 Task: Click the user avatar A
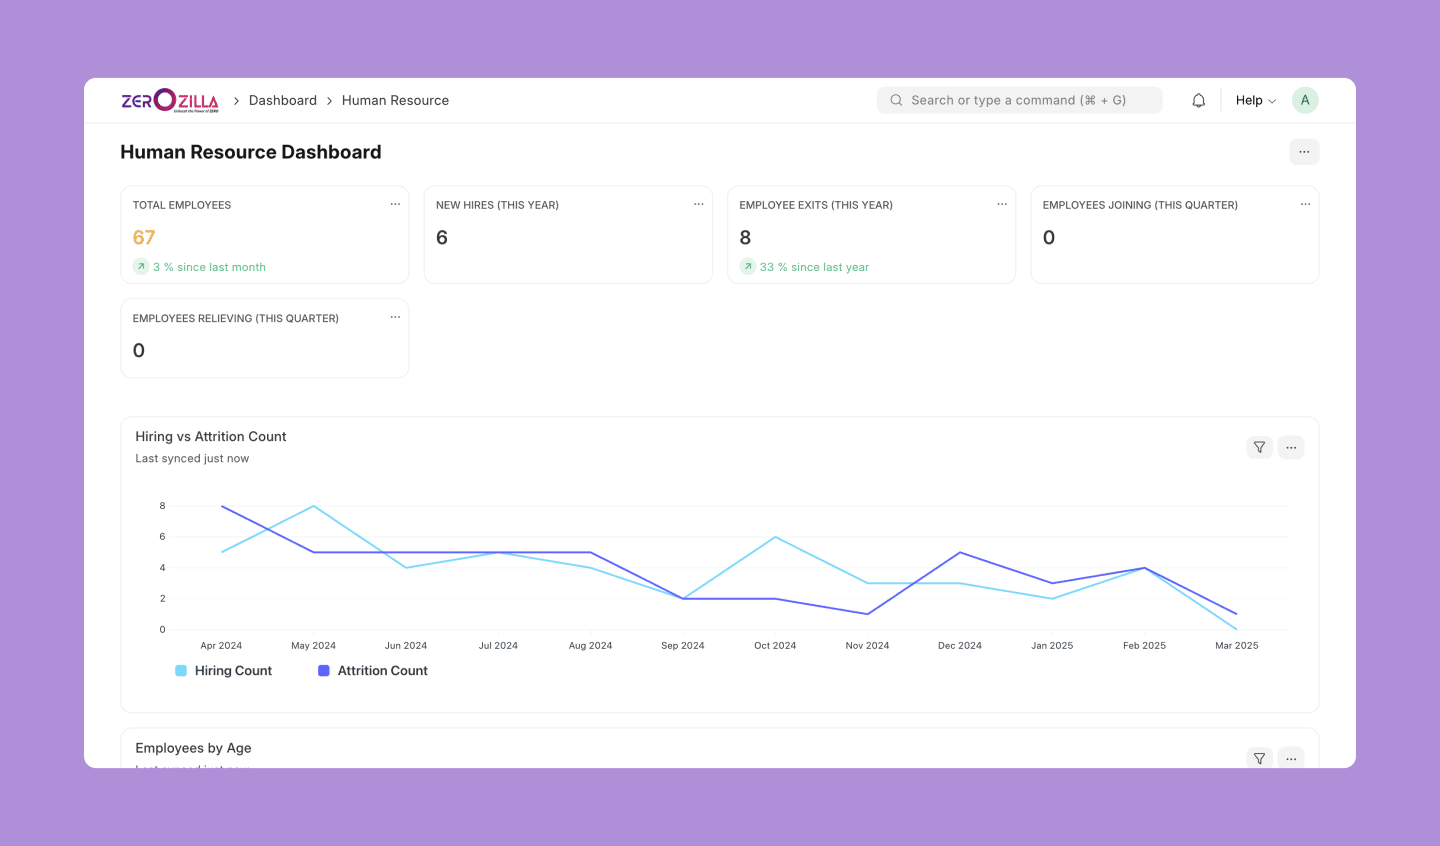point(1305,100)
